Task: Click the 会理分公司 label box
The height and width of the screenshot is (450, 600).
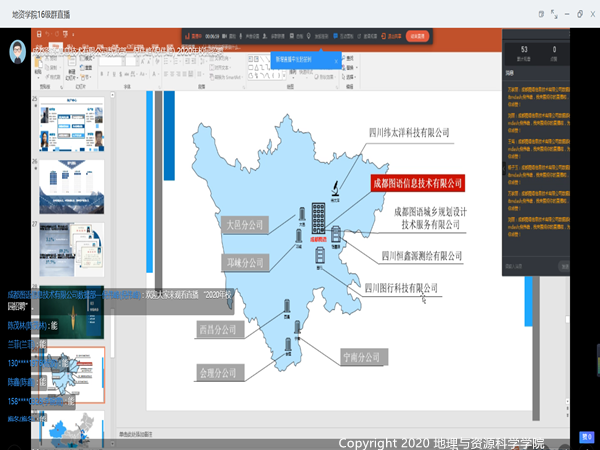Action: point(217,373)
